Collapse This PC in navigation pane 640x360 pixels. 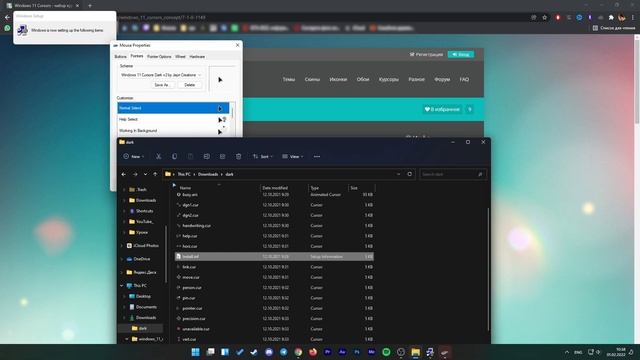(x=122, y=286)
